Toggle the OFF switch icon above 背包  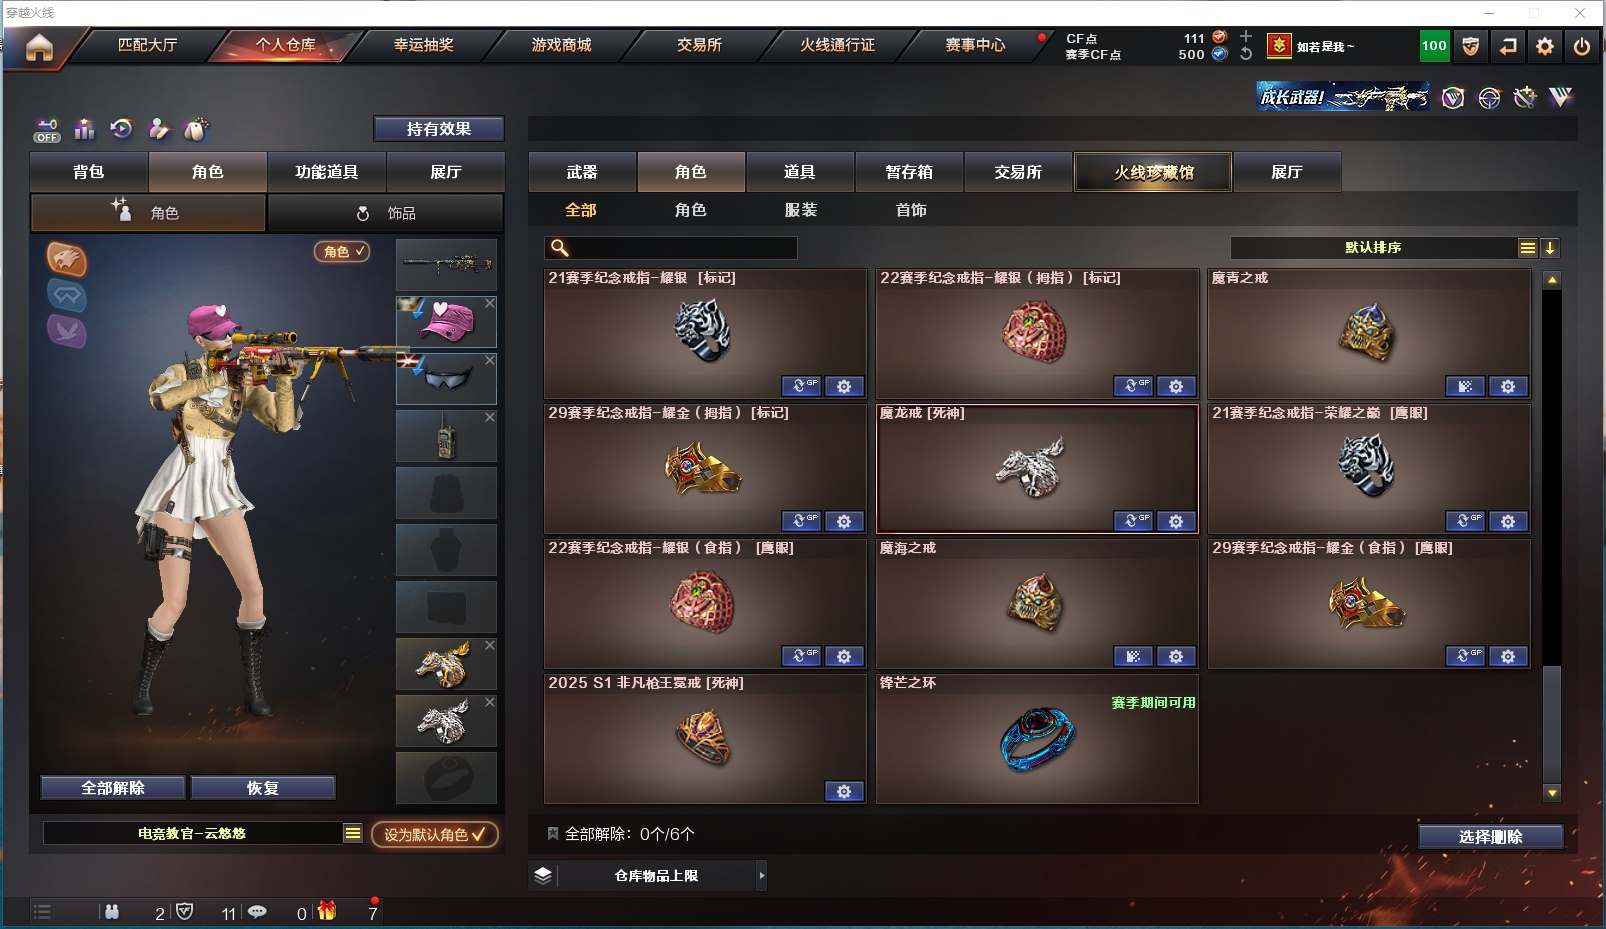pyautogui.click(x=47, y=130)
